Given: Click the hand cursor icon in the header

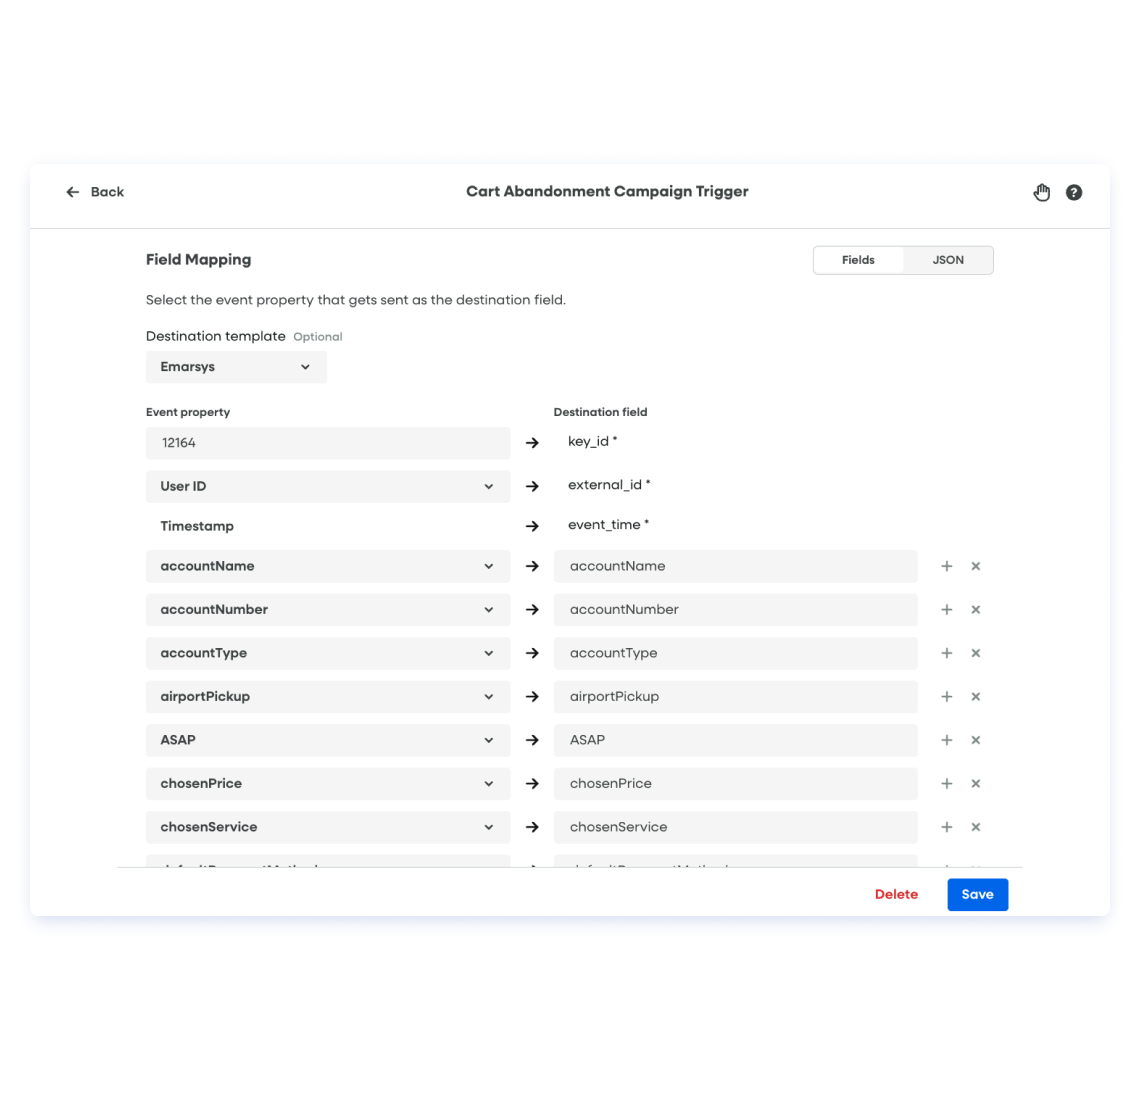Looking at the screenshot, I should coord(1042,192).
